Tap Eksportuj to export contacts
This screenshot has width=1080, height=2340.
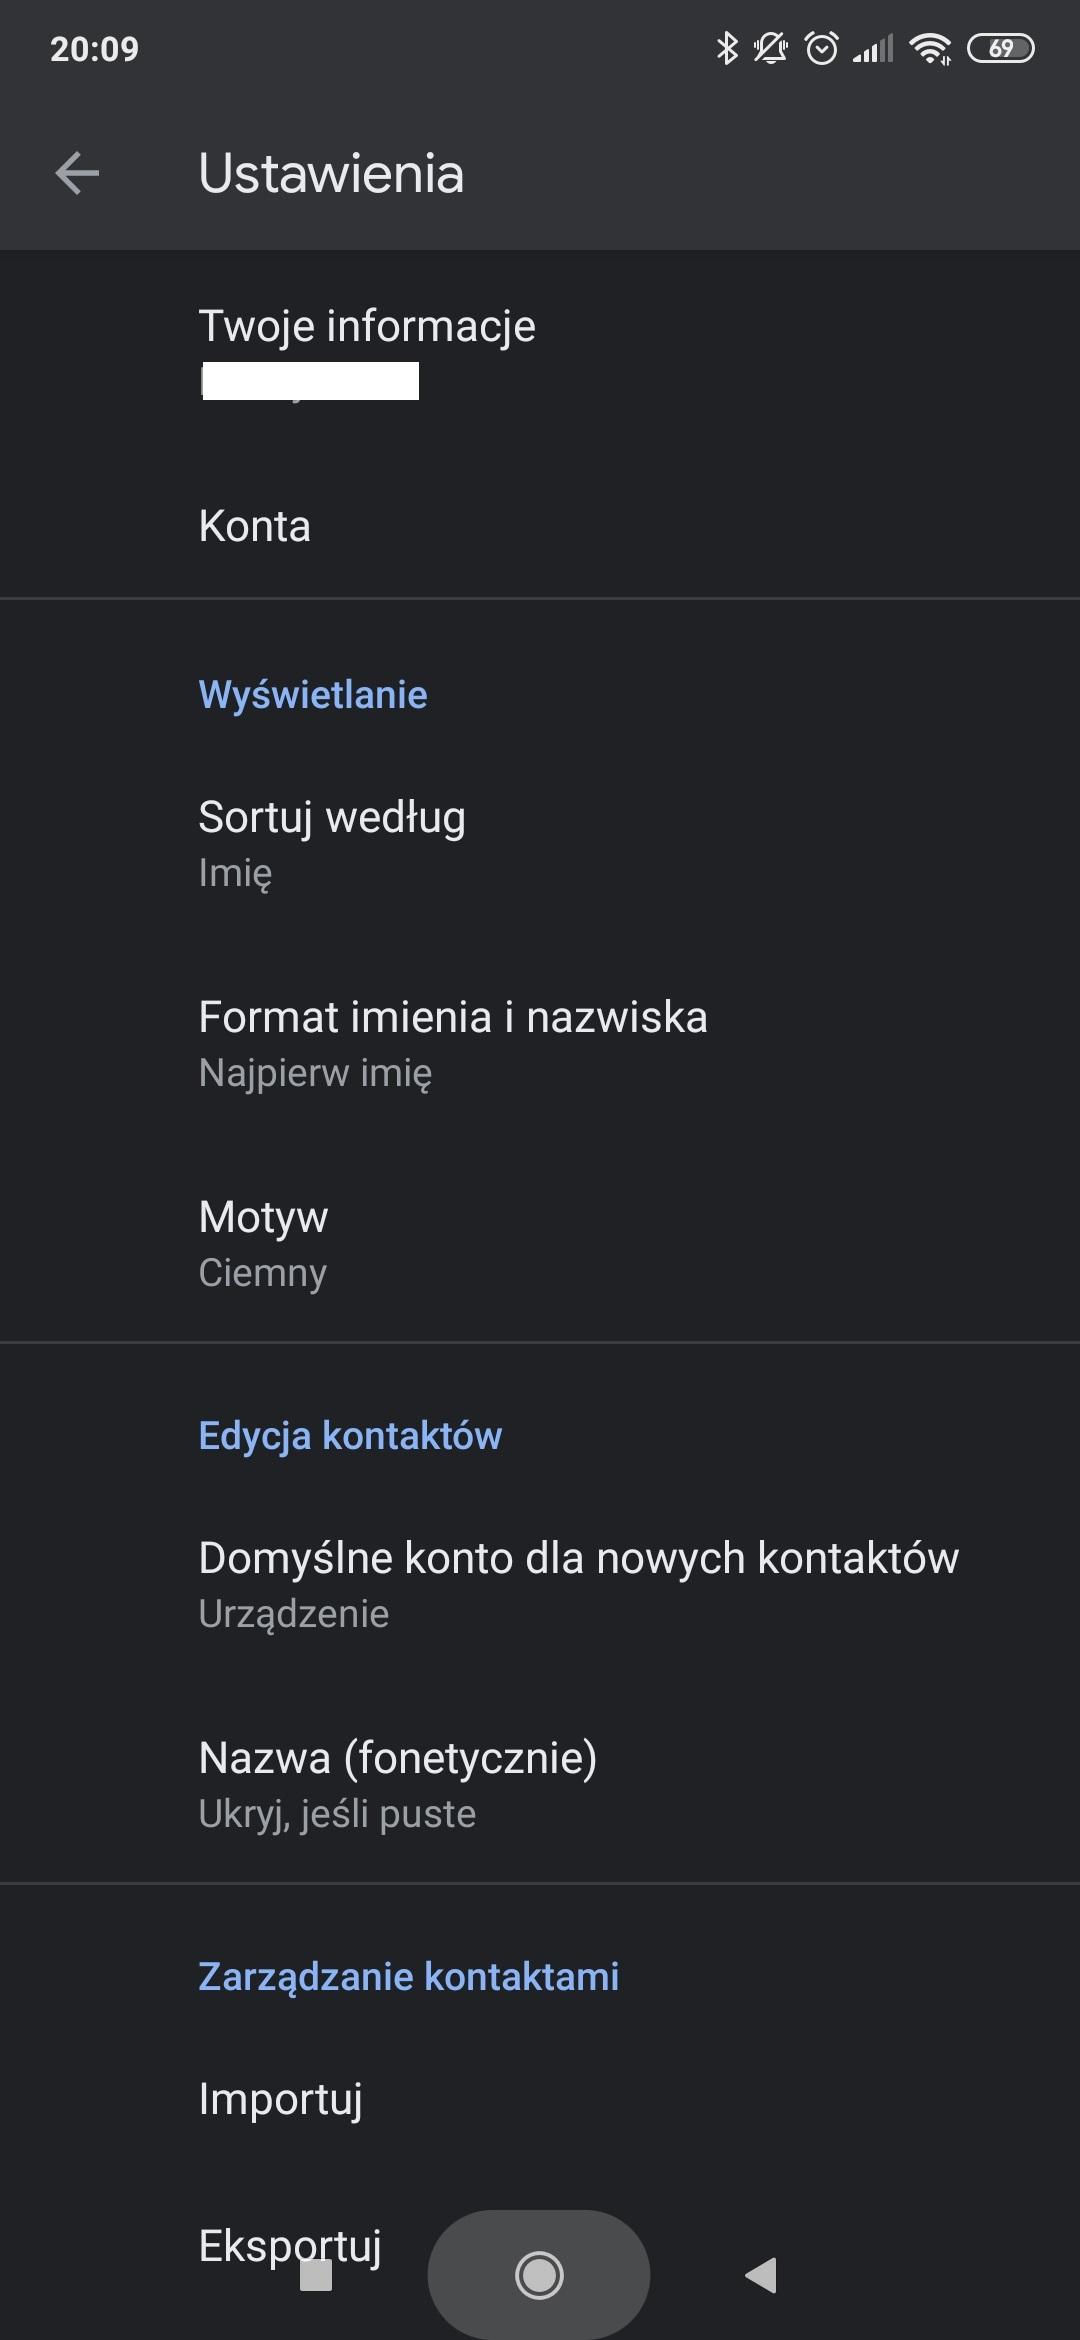[290, 2244]
